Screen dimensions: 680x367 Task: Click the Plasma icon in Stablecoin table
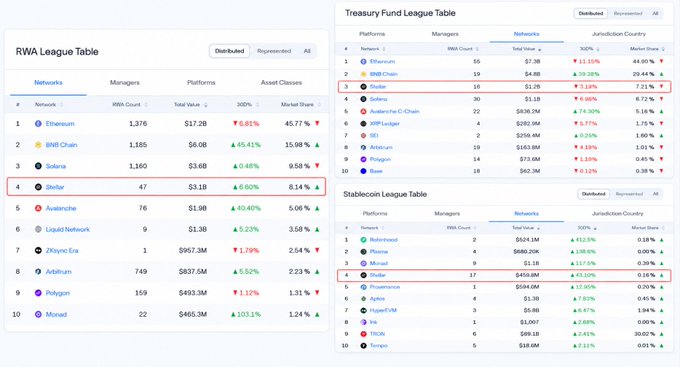point(363,252)
